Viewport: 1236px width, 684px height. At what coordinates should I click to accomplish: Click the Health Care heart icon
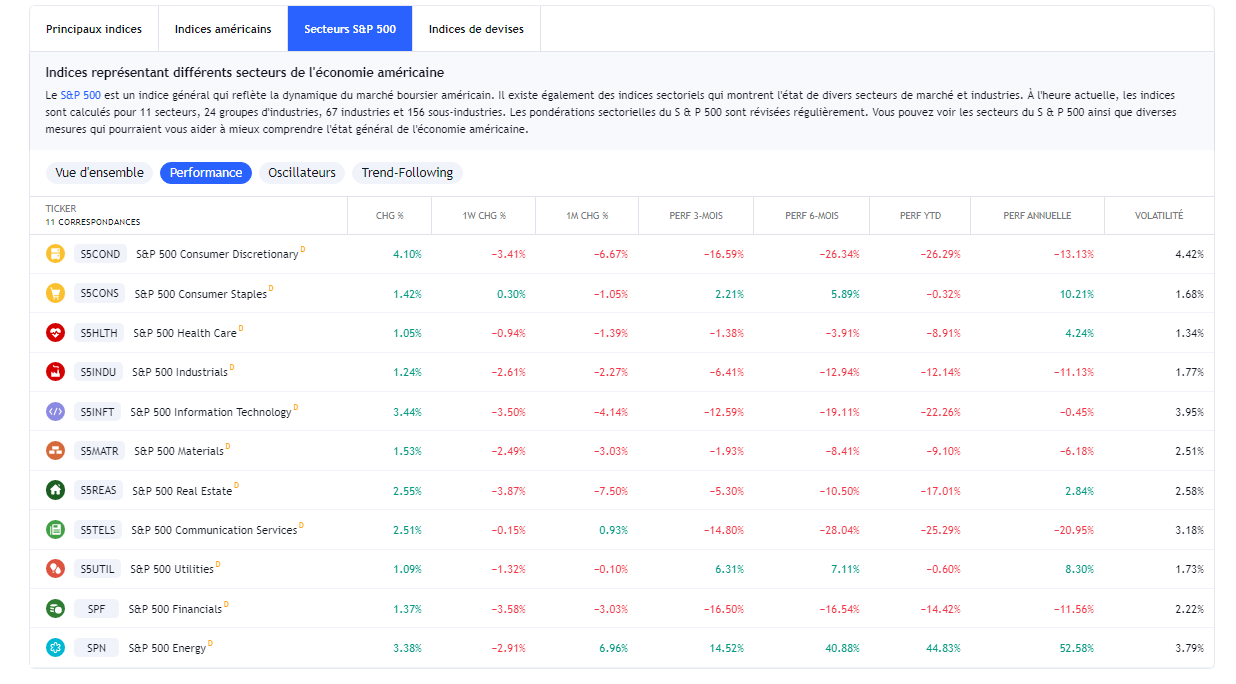coord(55,333)
